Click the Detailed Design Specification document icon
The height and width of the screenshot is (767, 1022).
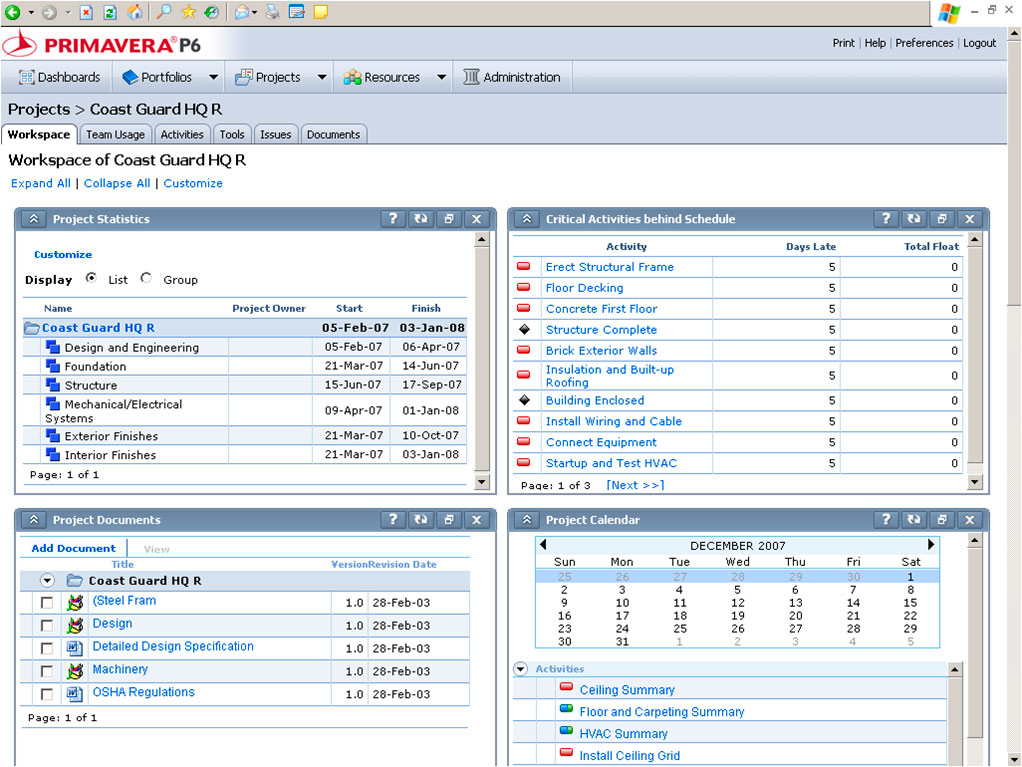75,648
